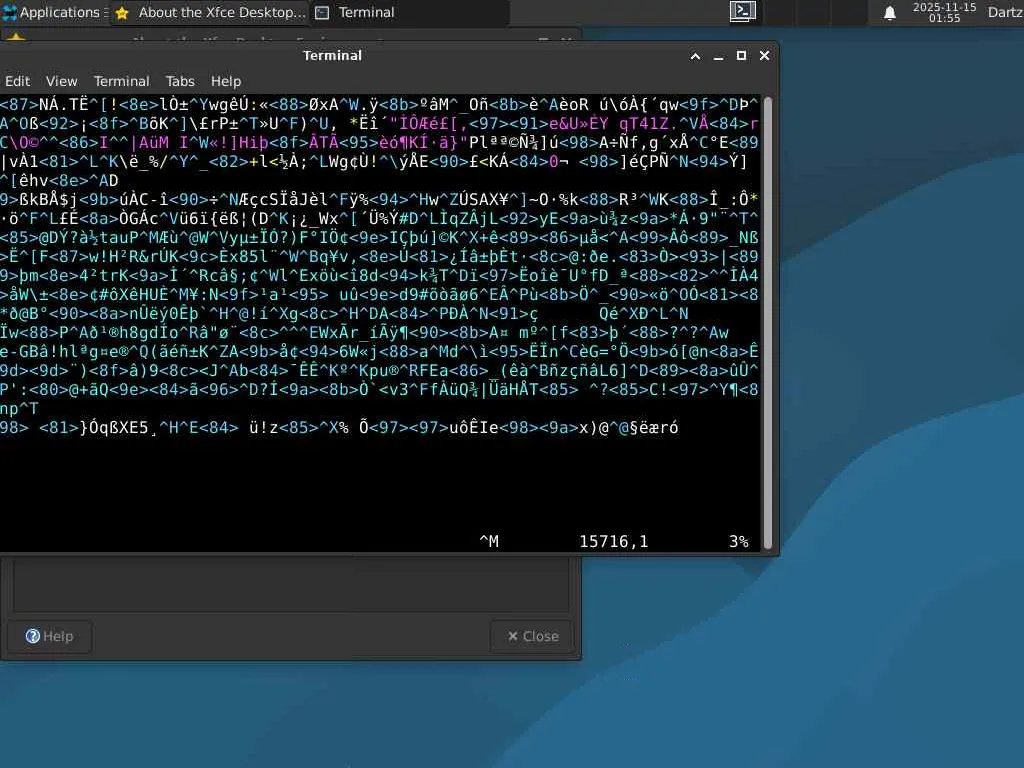Click the clock showing 2025-11-15 01:55
Screen dimensions: 1024x768
(944, 12)
